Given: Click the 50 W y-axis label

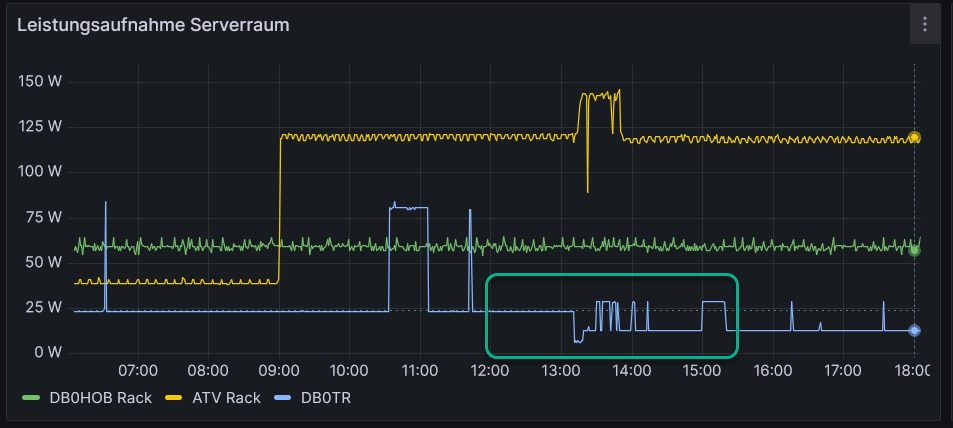Looking at the screenshot, I should [44, 263].
